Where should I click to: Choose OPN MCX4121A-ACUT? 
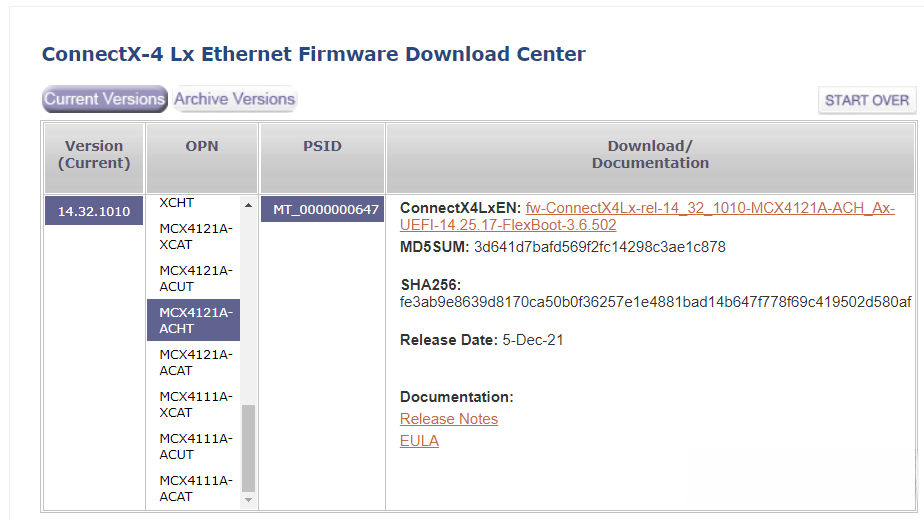tap(193, 278)
